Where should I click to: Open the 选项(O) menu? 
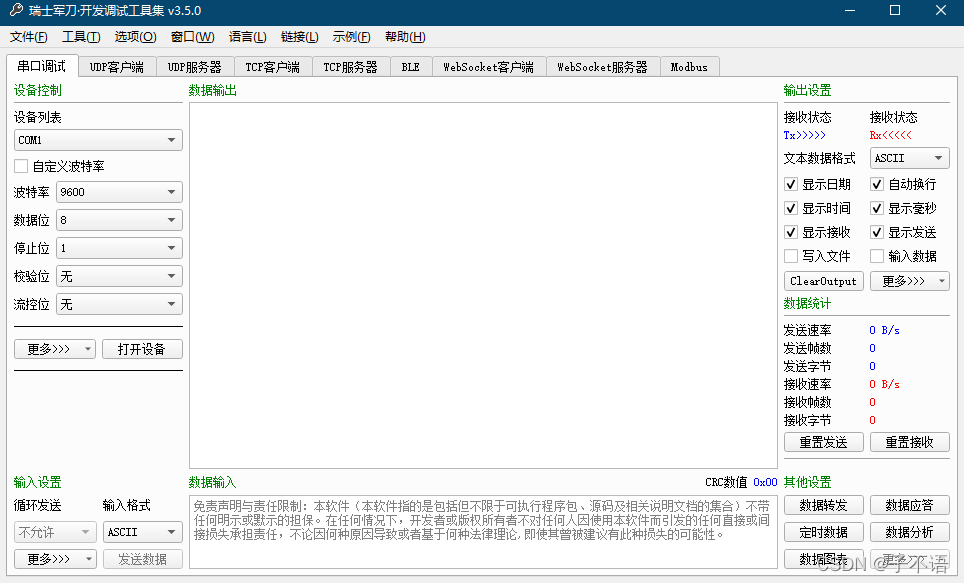[x=135, y=37]
